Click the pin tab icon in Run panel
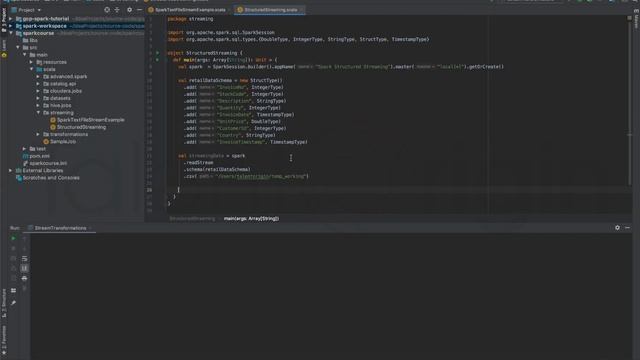 click(x=13, y=303)
